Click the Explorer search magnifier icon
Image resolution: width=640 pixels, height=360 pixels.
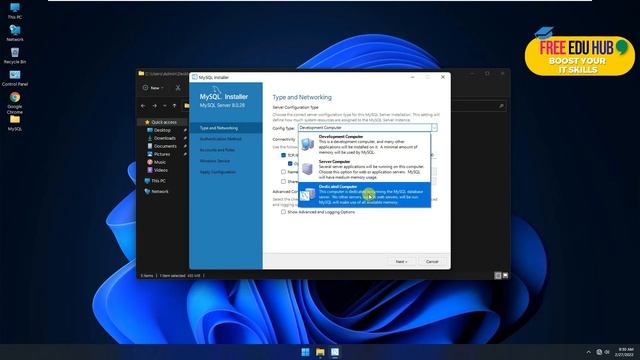[501, 106]
